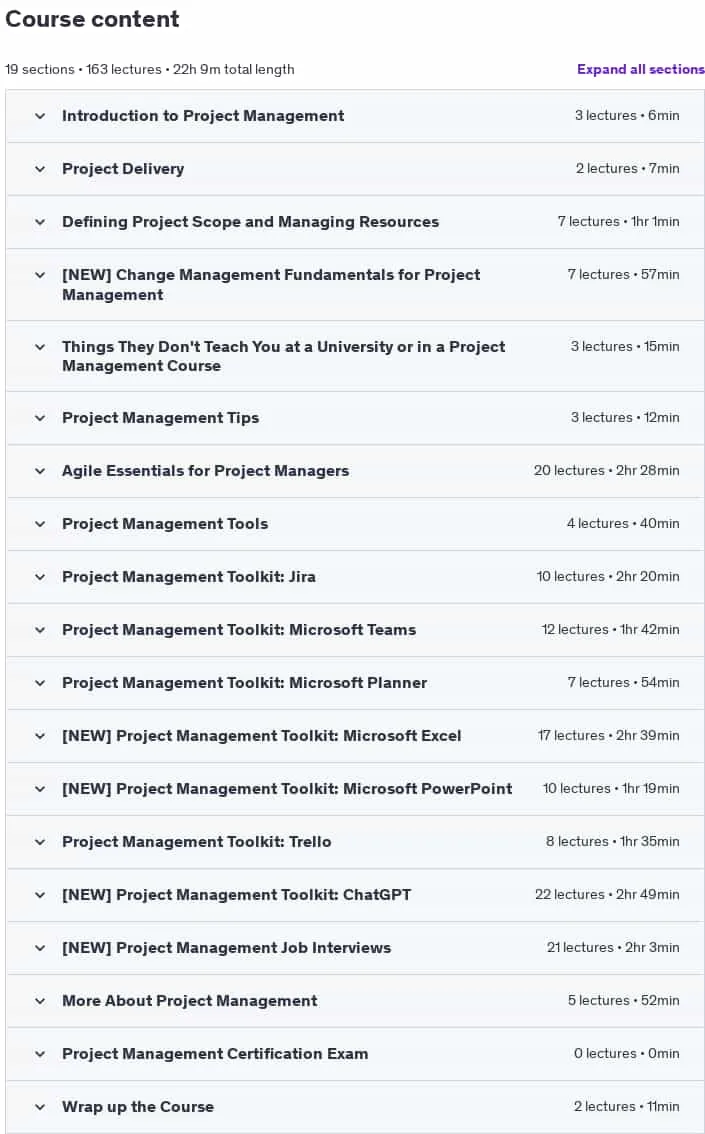Open chevron for Defining Project Scope section
This screenshot has width=705, height=1134.
[40, 222]
